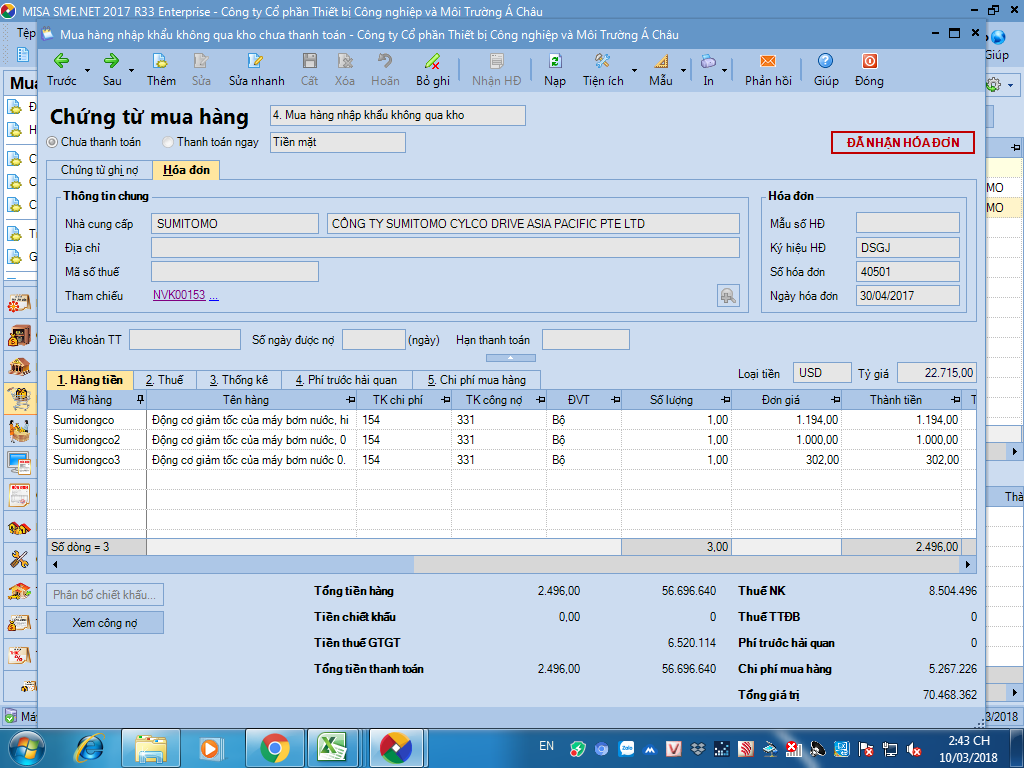Screen dimensions: 1024x768
Task: Open the Tiện ích utilities icon
Action: coord(603,69)
